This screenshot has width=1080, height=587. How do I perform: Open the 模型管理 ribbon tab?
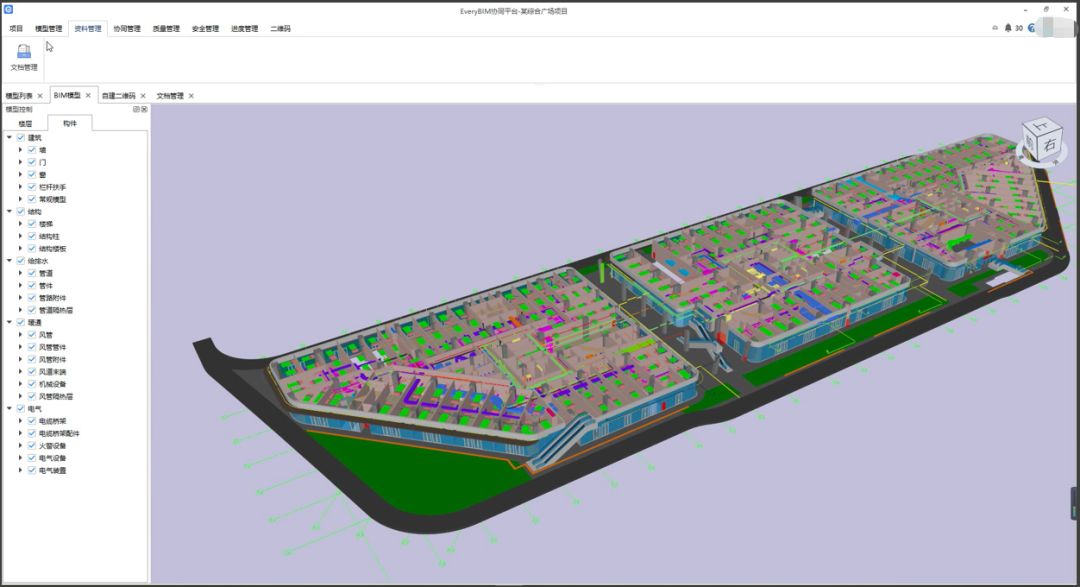click(x=48, y=29)
